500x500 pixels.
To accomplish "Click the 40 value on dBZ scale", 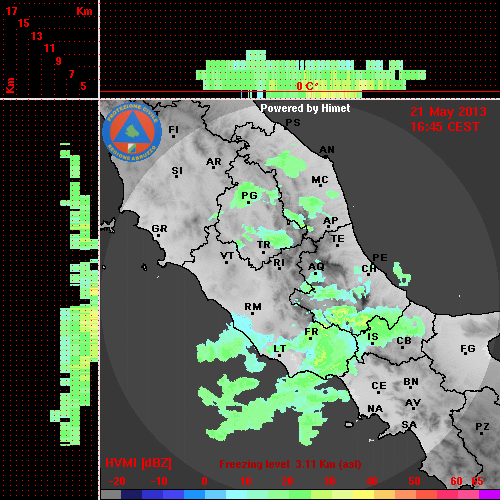I will [371, 481].
